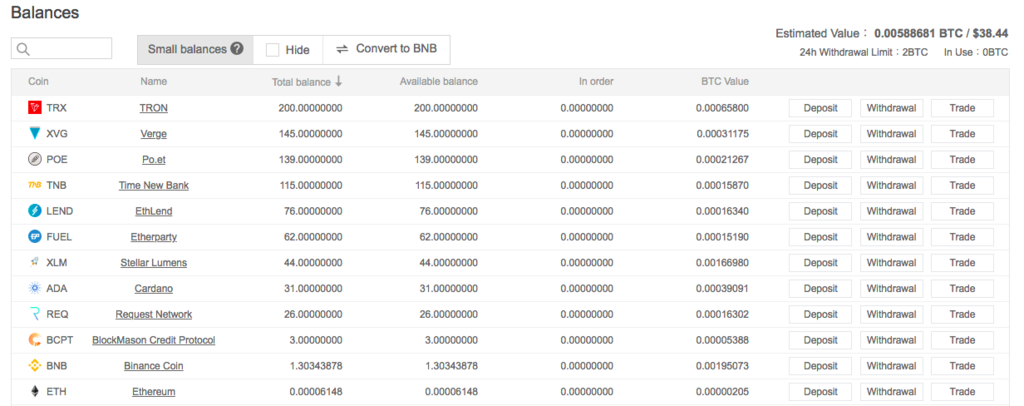
Task: Click the FUEL coin logo icon
Action: click(x=35, y=237)
